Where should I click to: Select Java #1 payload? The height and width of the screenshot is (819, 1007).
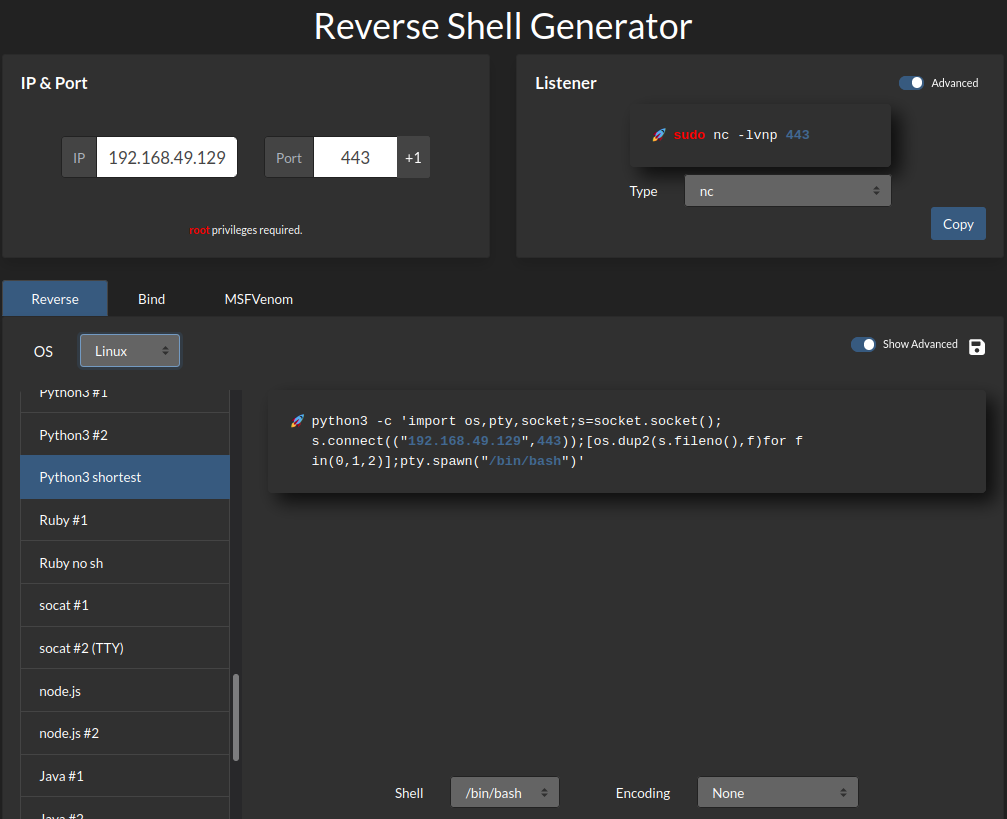pyautogui.click(x=125, y=776)
